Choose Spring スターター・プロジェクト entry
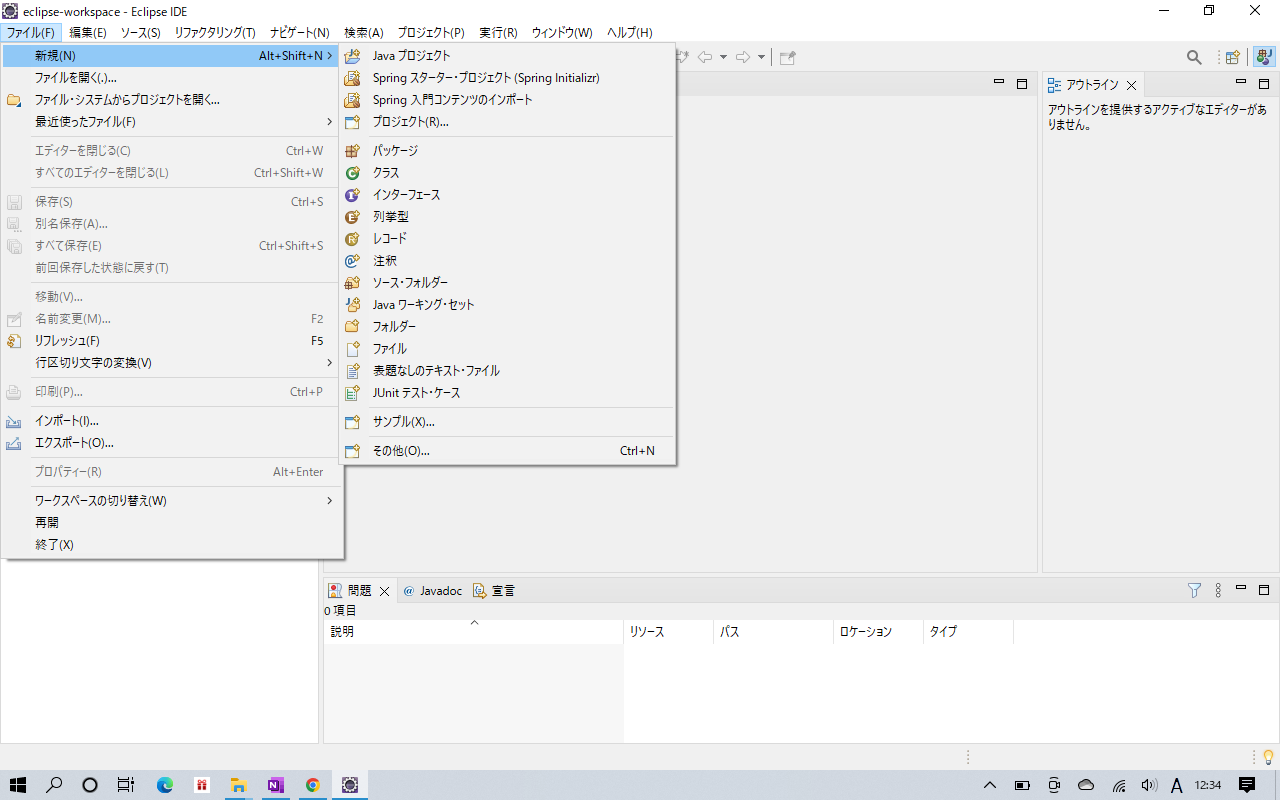The image size is (1280, 800). [486, 78]
